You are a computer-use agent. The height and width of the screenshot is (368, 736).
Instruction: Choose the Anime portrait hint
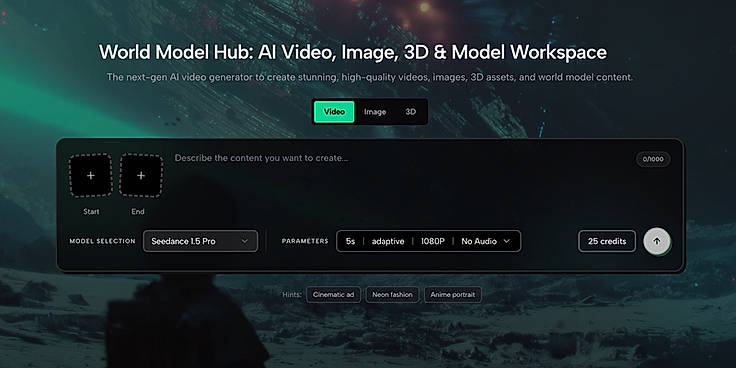point(452,295)
